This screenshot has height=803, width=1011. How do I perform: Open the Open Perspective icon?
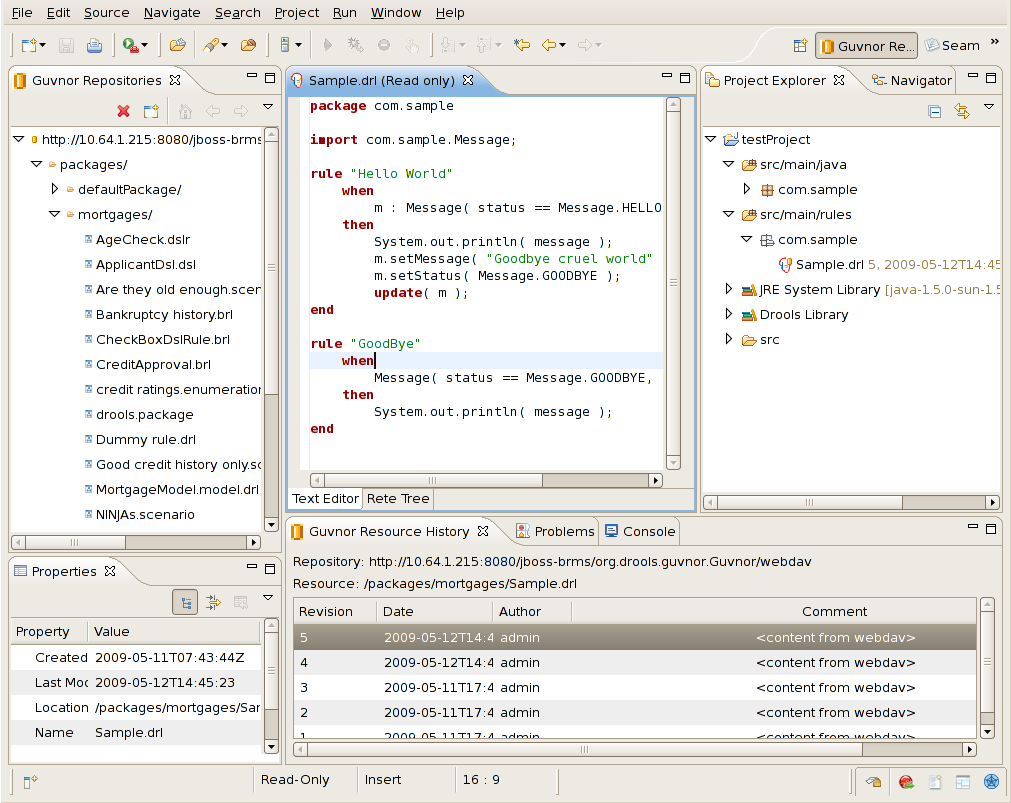(x=800, y=45)
